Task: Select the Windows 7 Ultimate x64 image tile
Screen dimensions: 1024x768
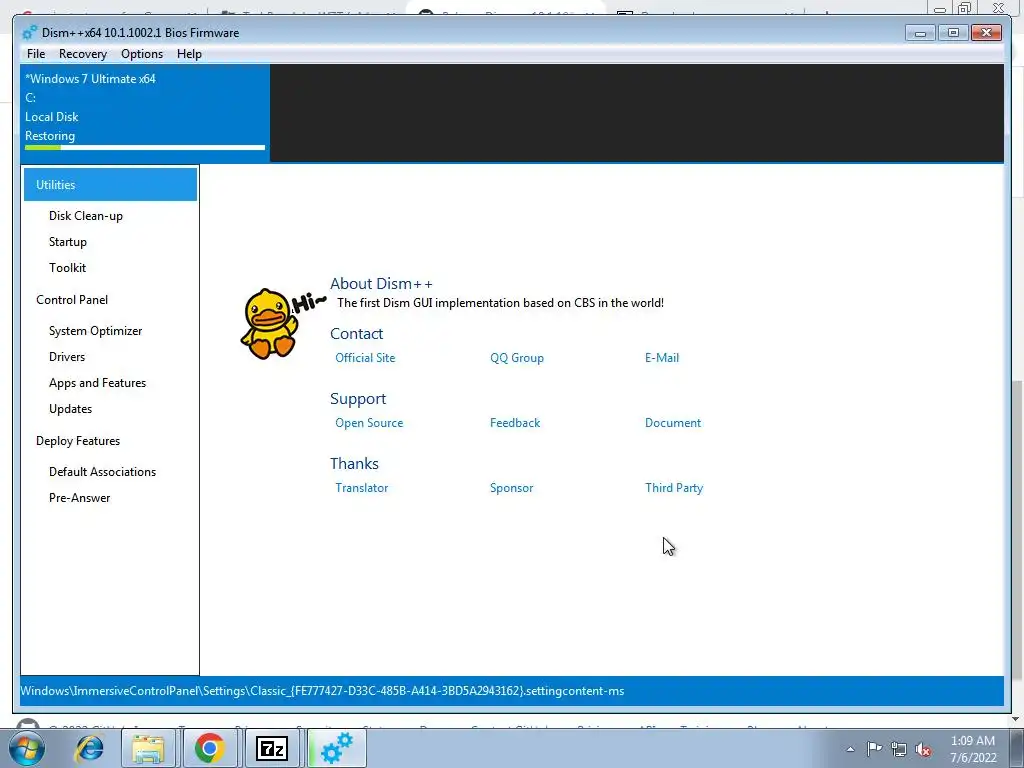Action: tap(145, 112)
